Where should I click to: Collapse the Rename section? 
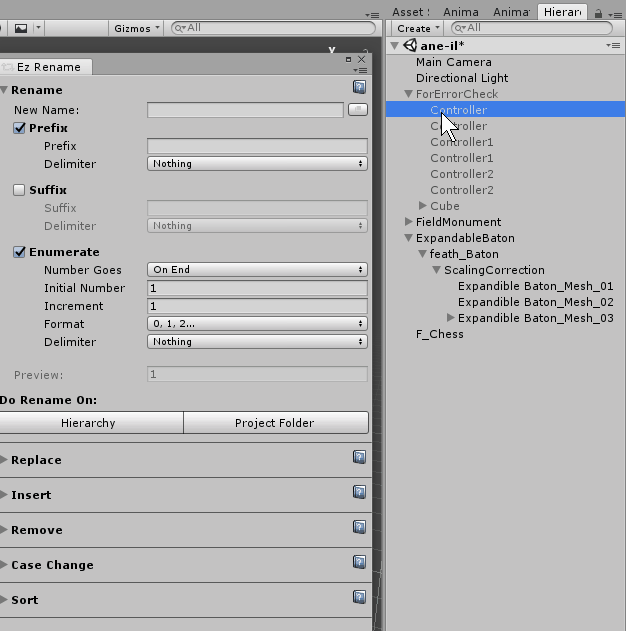click(4, 90)
